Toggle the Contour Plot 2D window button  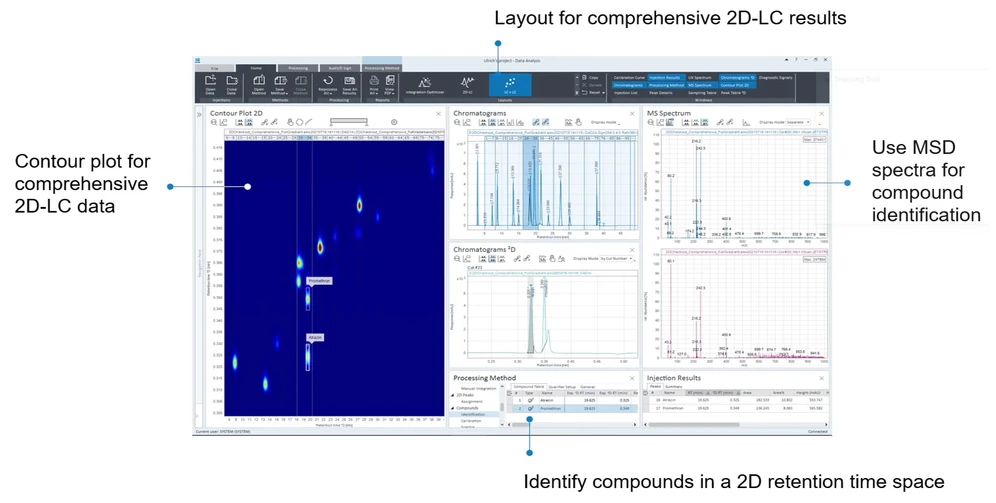click(x=735, y=85)
